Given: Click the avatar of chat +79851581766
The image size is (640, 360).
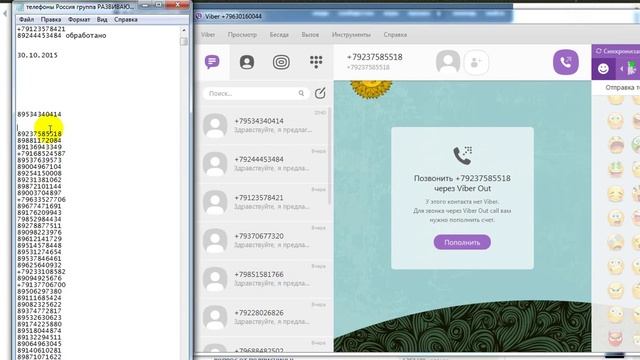Looking at the screenshot, I should pyautogui.click(x=215, y=279).
